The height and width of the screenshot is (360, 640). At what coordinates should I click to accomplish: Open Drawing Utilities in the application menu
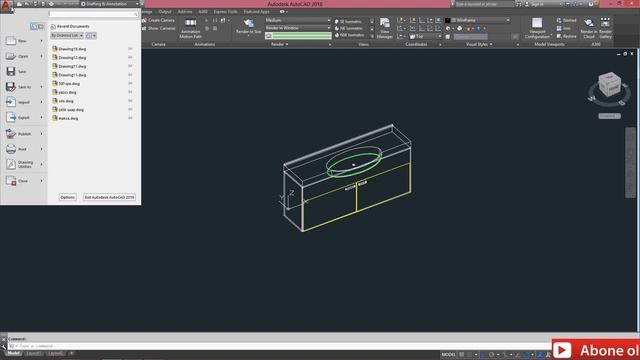[x=23, y=164]
